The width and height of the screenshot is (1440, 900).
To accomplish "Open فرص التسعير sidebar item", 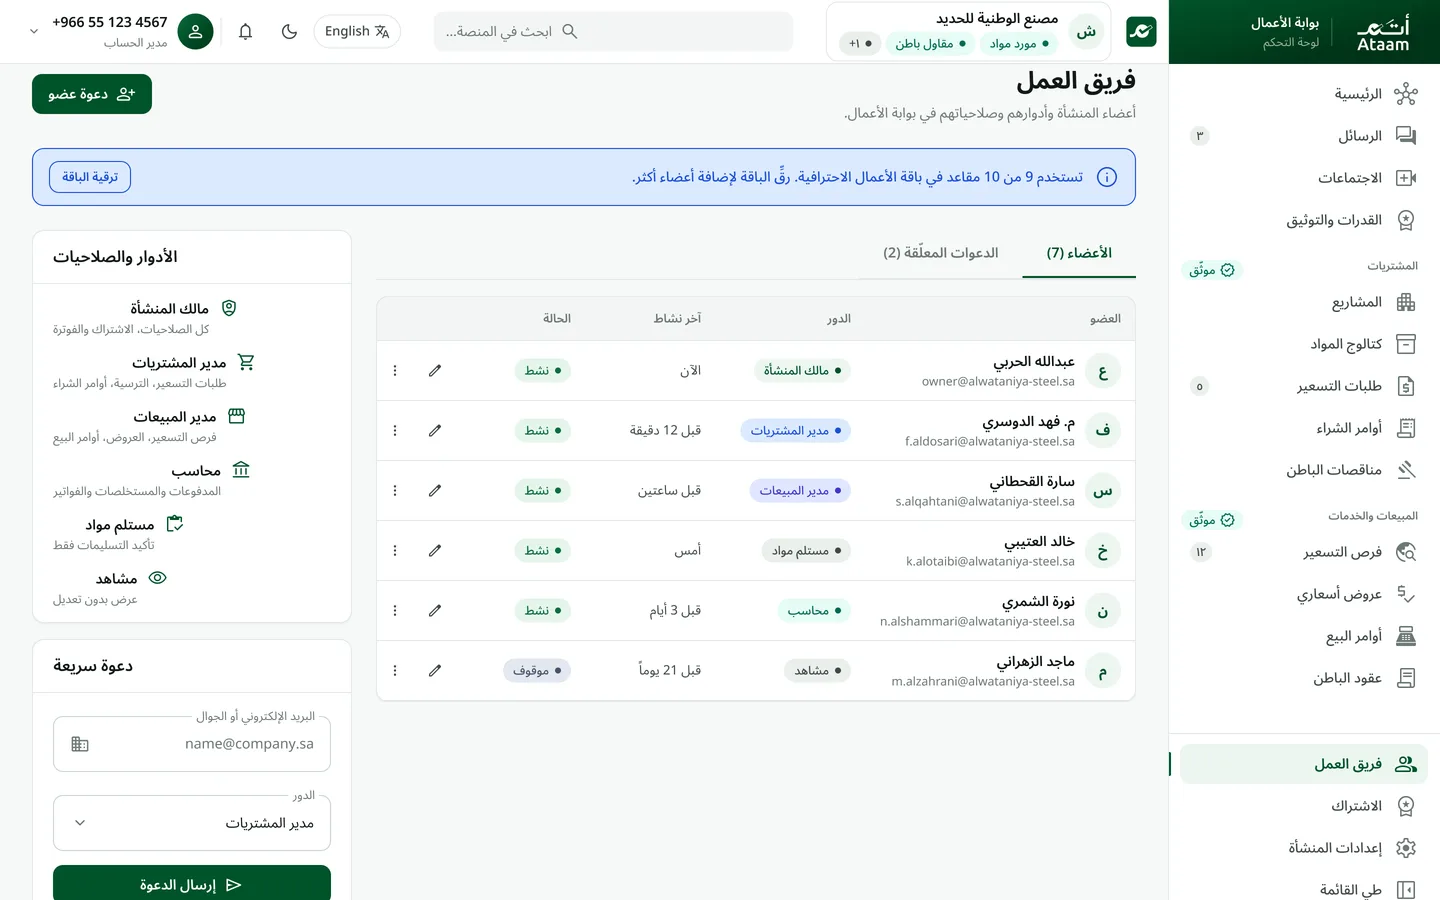I will pyautogui.click(x=1304, y=552).
